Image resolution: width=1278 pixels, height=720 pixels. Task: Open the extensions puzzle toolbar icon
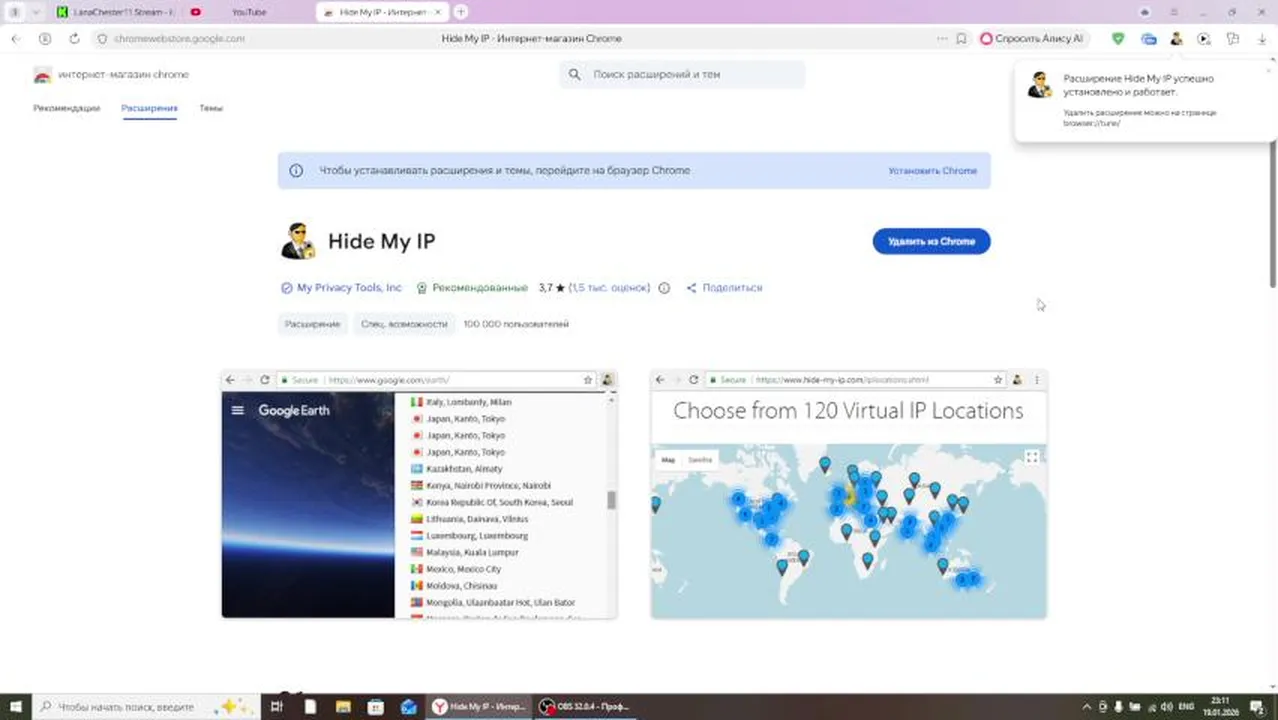(1233, 38)
